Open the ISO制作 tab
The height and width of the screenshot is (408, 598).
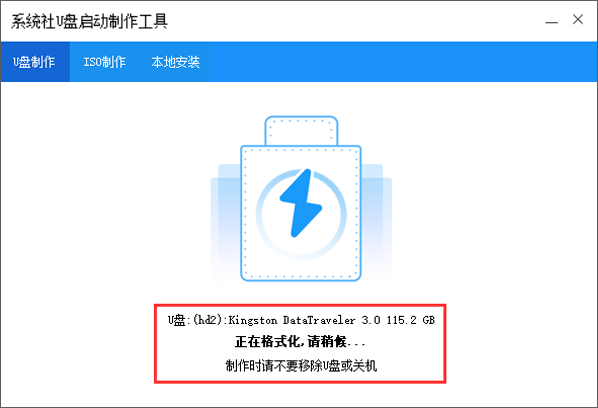click(x=104, y=62)
